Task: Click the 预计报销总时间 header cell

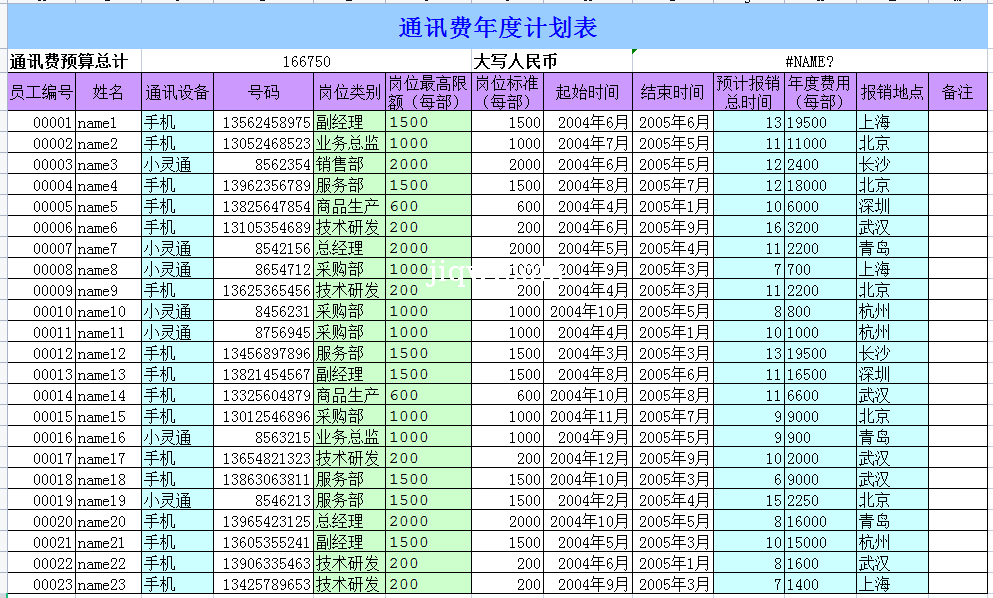Action: pyautogui.click(x=749, y=92)
